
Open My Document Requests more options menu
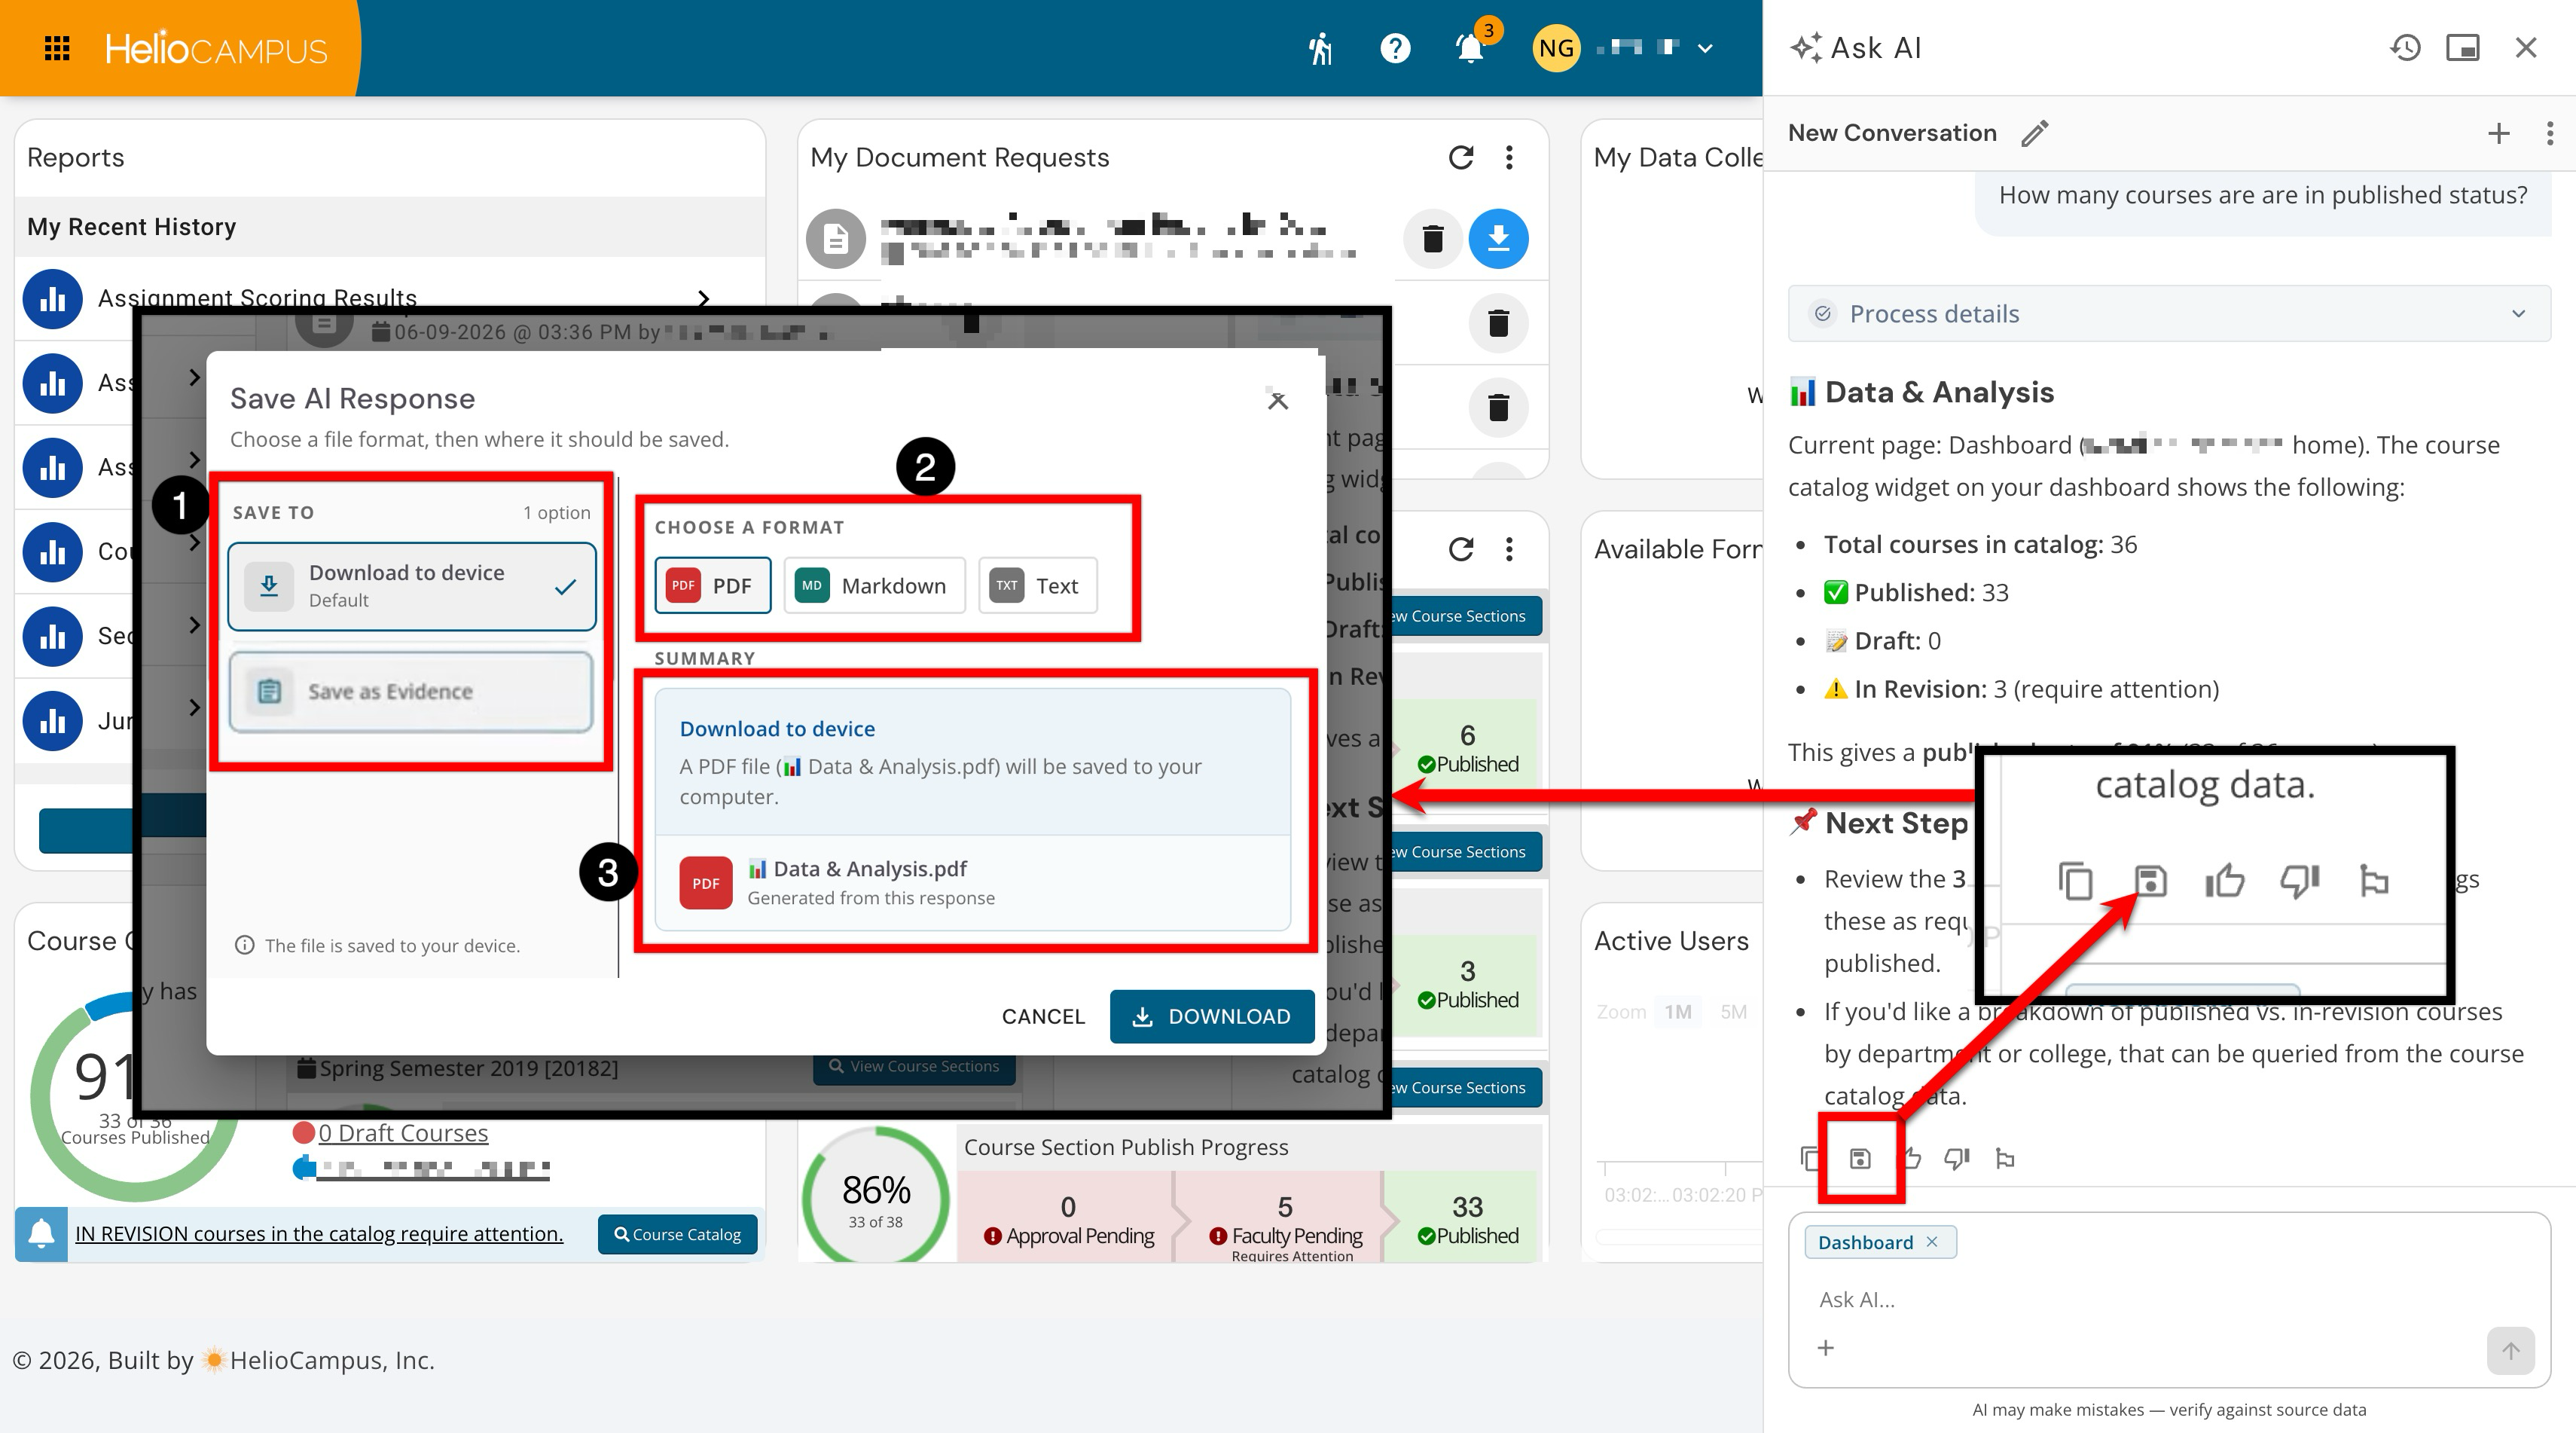point(1509,157)
